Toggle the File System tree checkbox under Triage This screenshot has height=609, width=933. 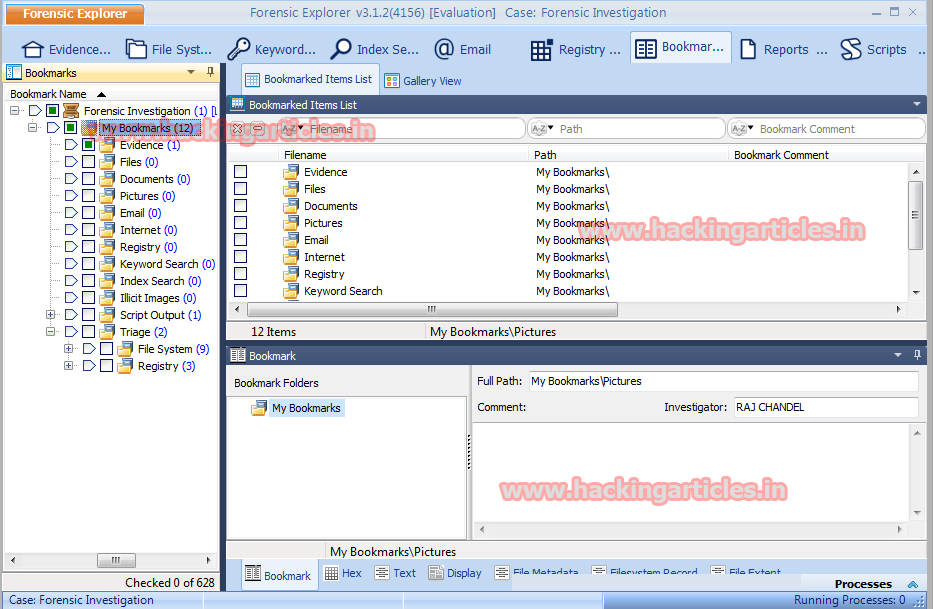point(107,348)
